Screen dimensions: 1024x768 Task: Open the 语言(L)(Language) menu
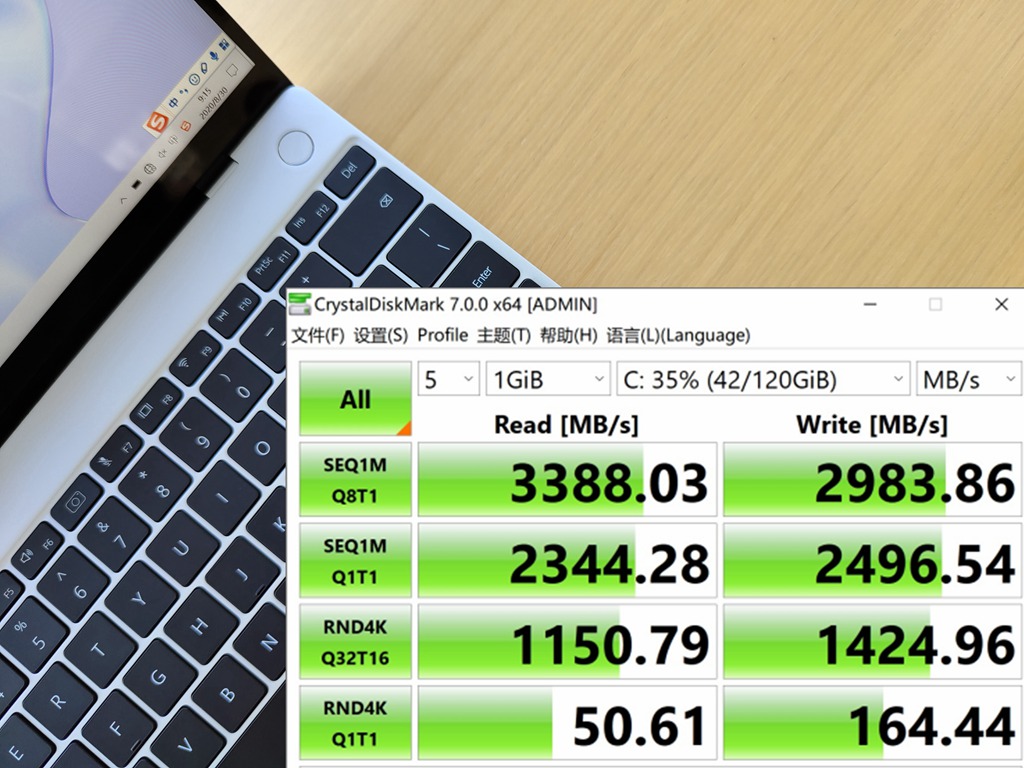click(x=678, y=336)
